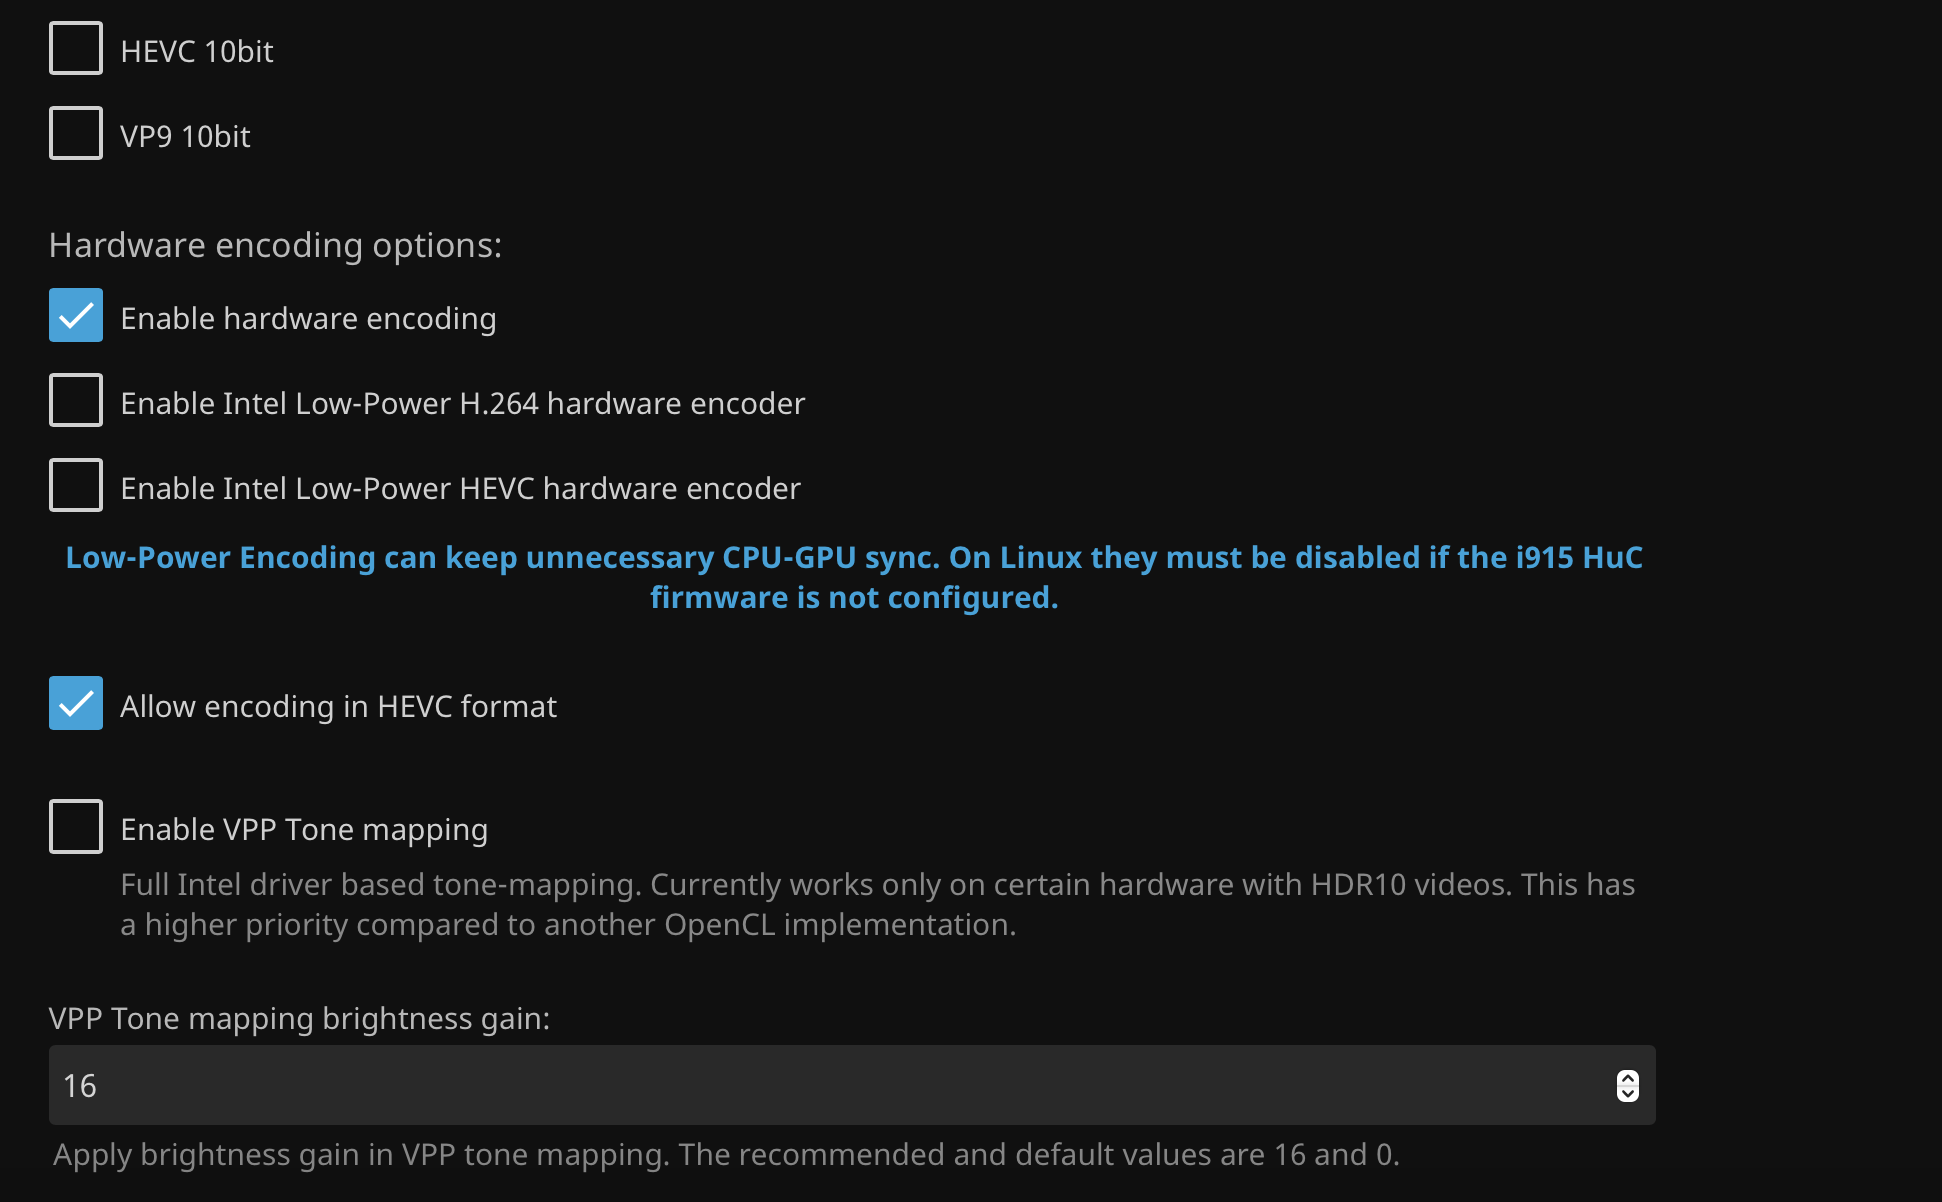Click 'VPP Tone mapping brightness gain' field label
This screenshot has height=1202, width=1942.
click(299, 1018)
